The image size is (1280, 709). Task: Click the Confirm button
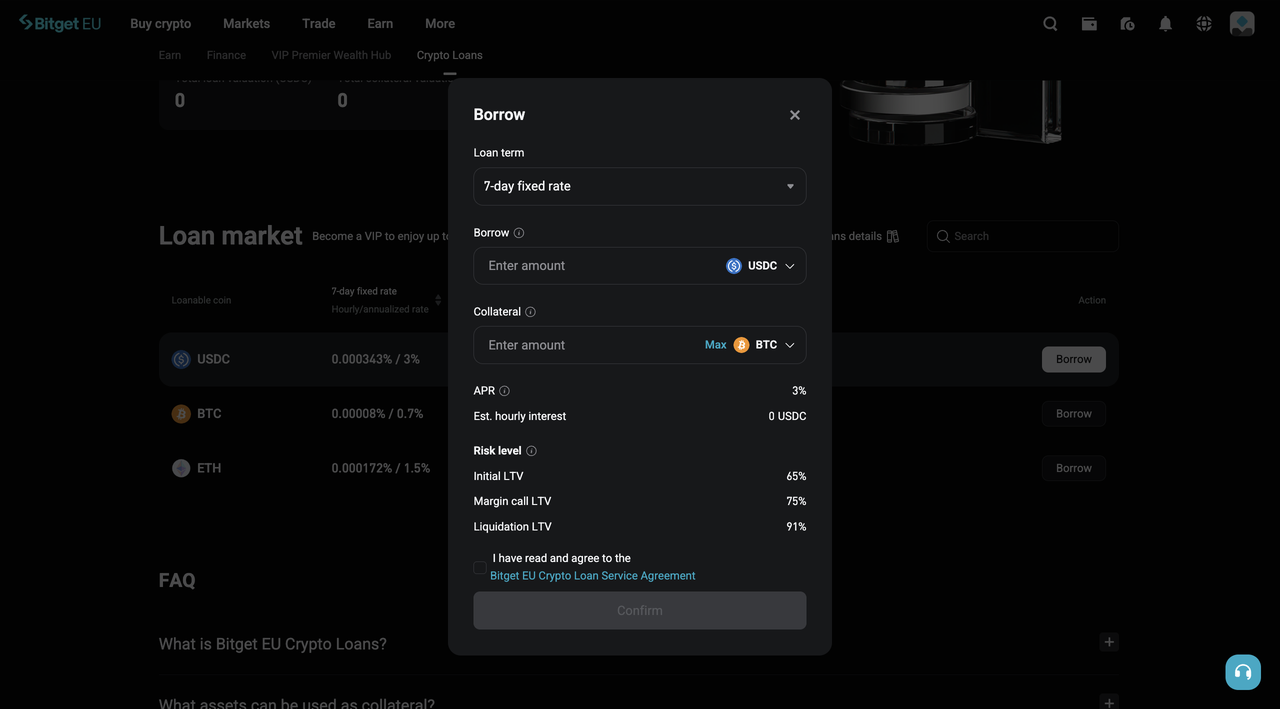[640, 611]
